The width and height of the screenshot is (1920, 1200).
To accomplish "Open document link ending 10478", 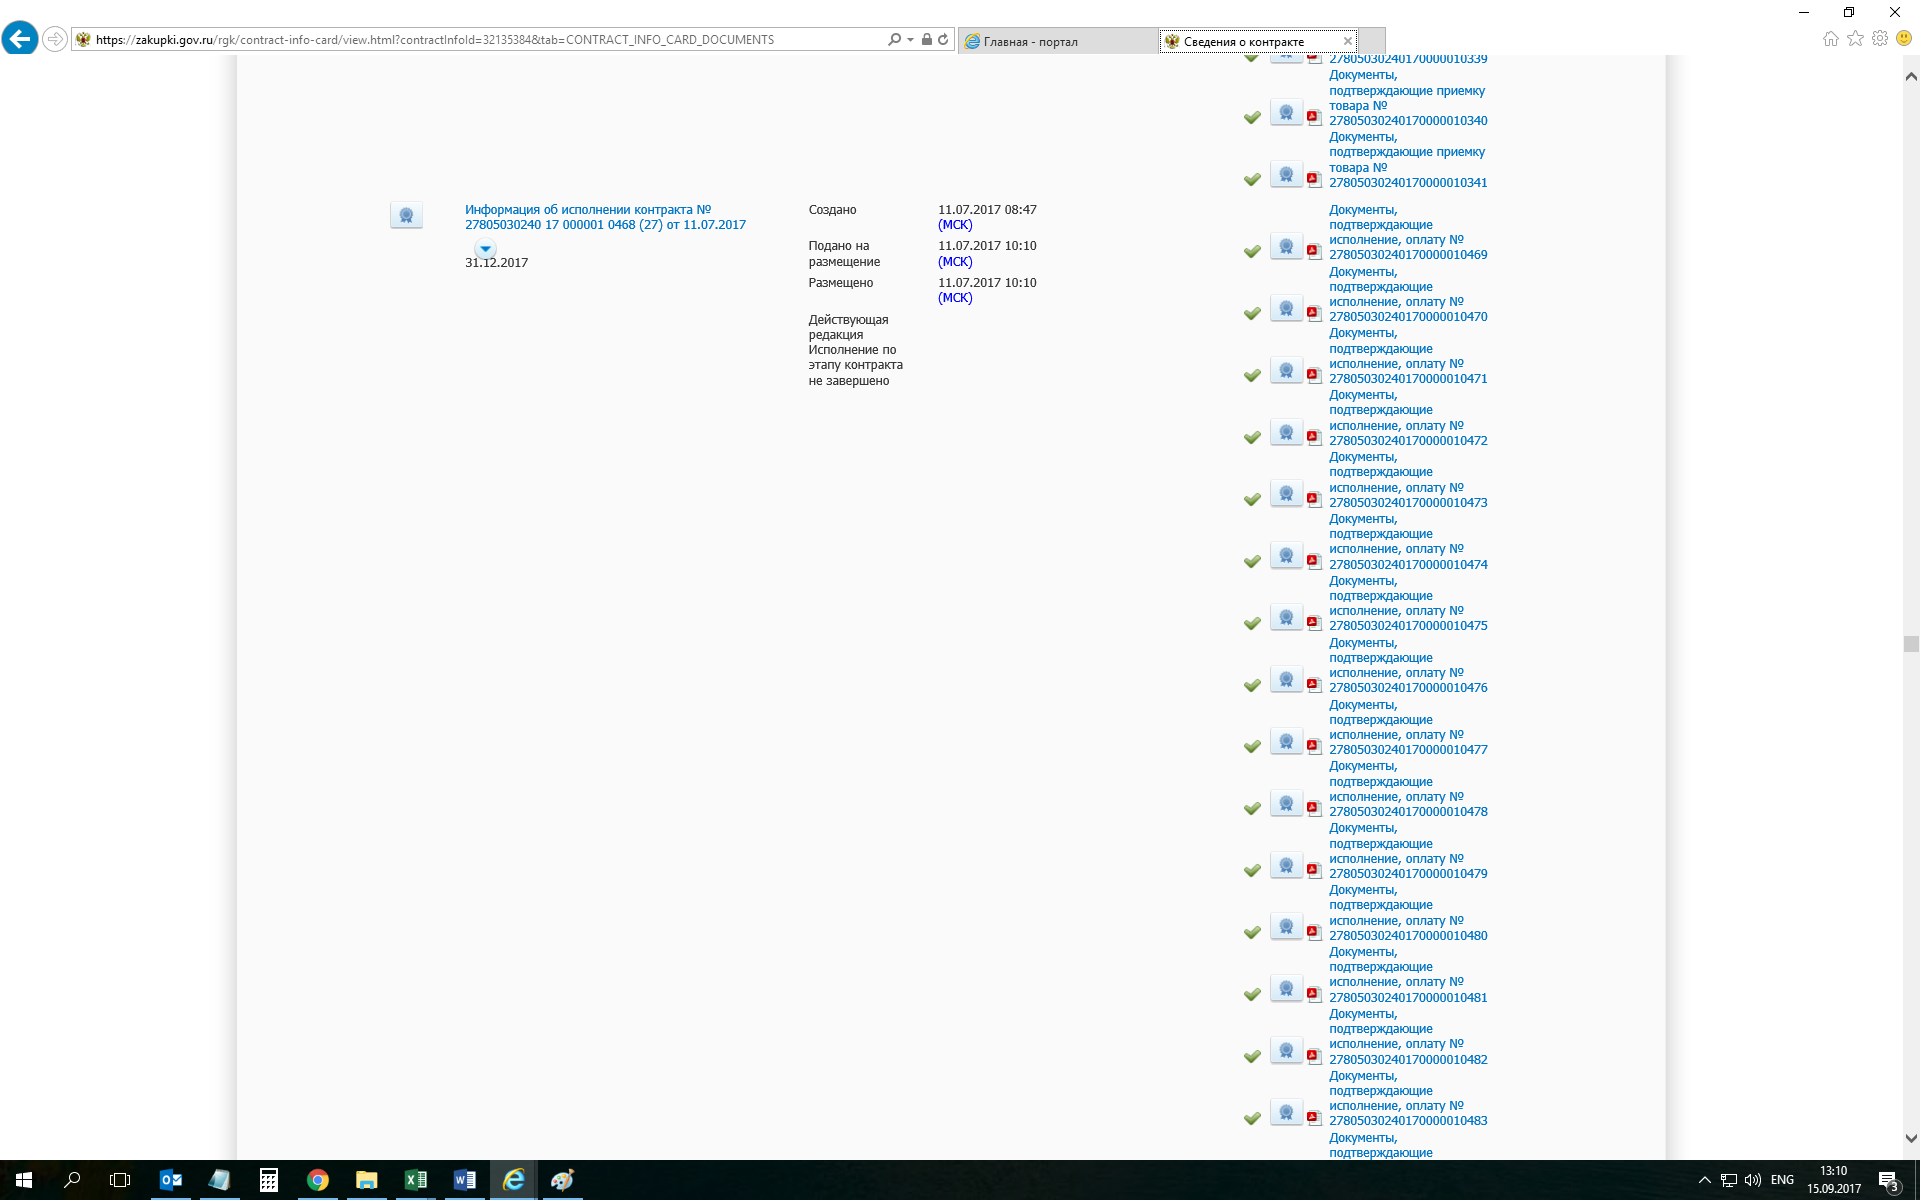I will coord(1408,812).
